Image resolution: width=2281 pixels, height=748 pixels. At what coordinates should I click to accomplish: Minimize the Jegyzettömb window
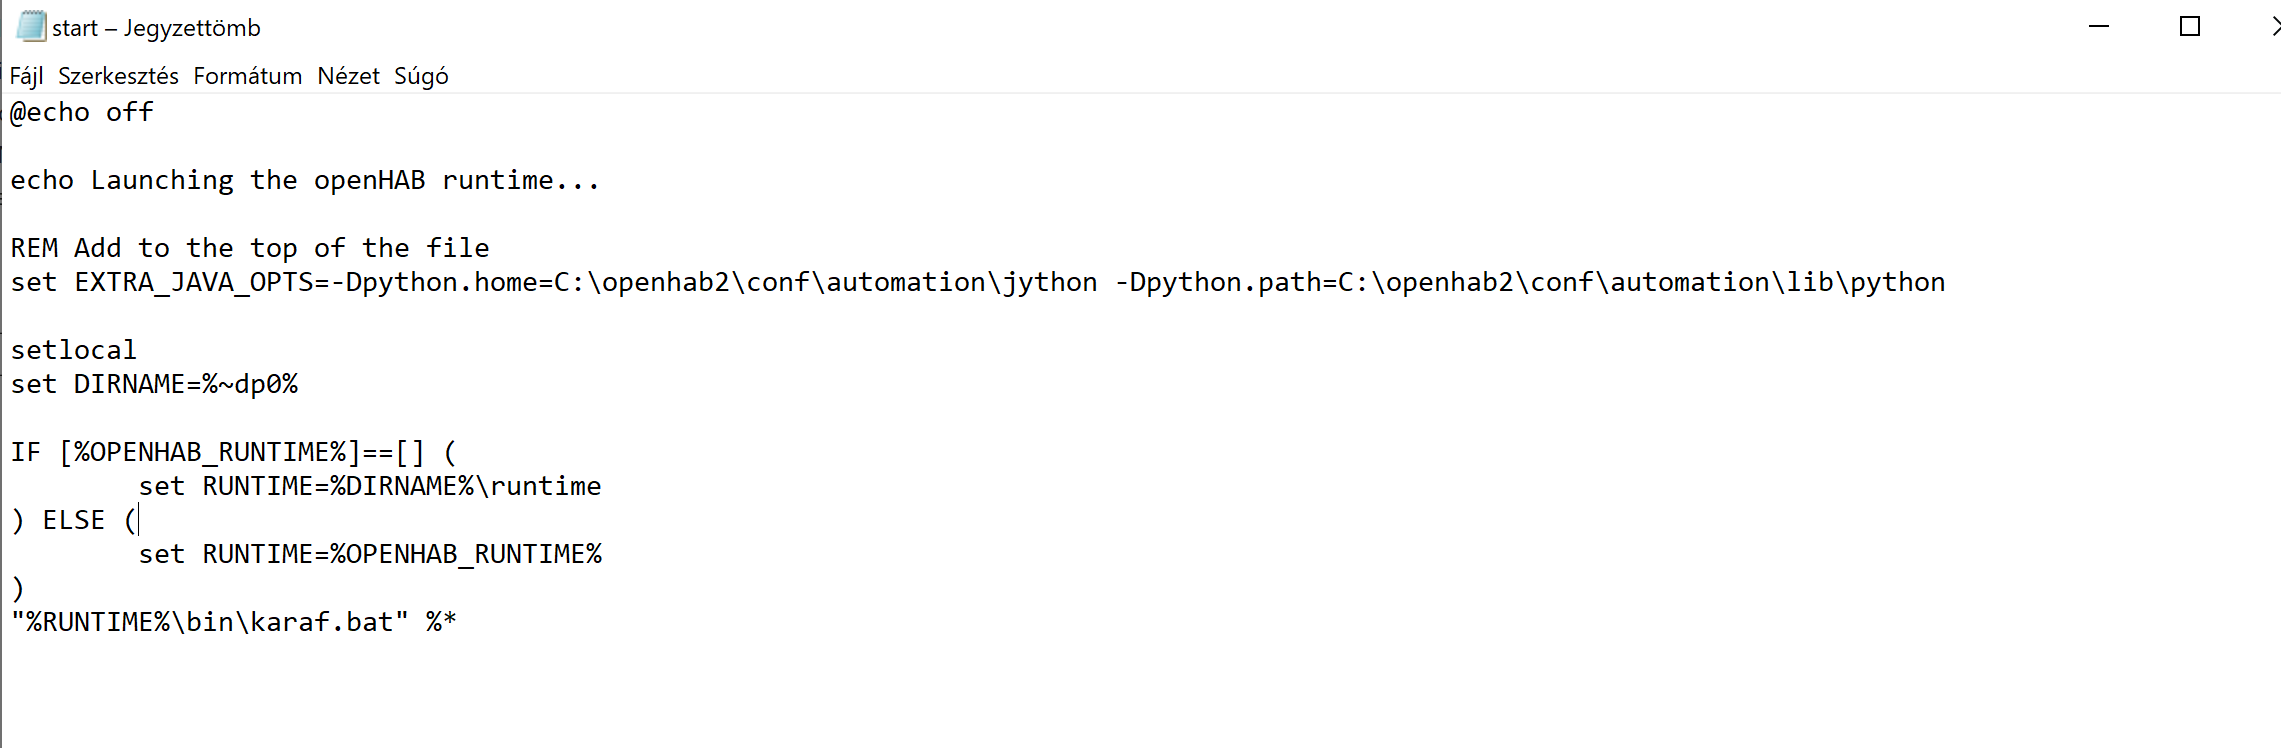[2099, 27]
